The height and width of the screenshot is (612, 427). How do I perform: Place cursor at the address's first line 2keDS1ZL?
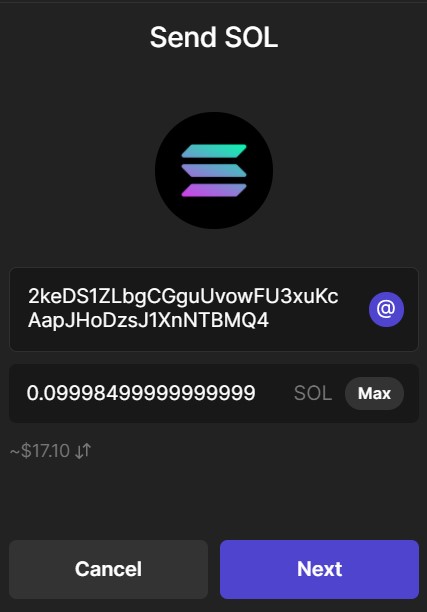coord(183,297)
